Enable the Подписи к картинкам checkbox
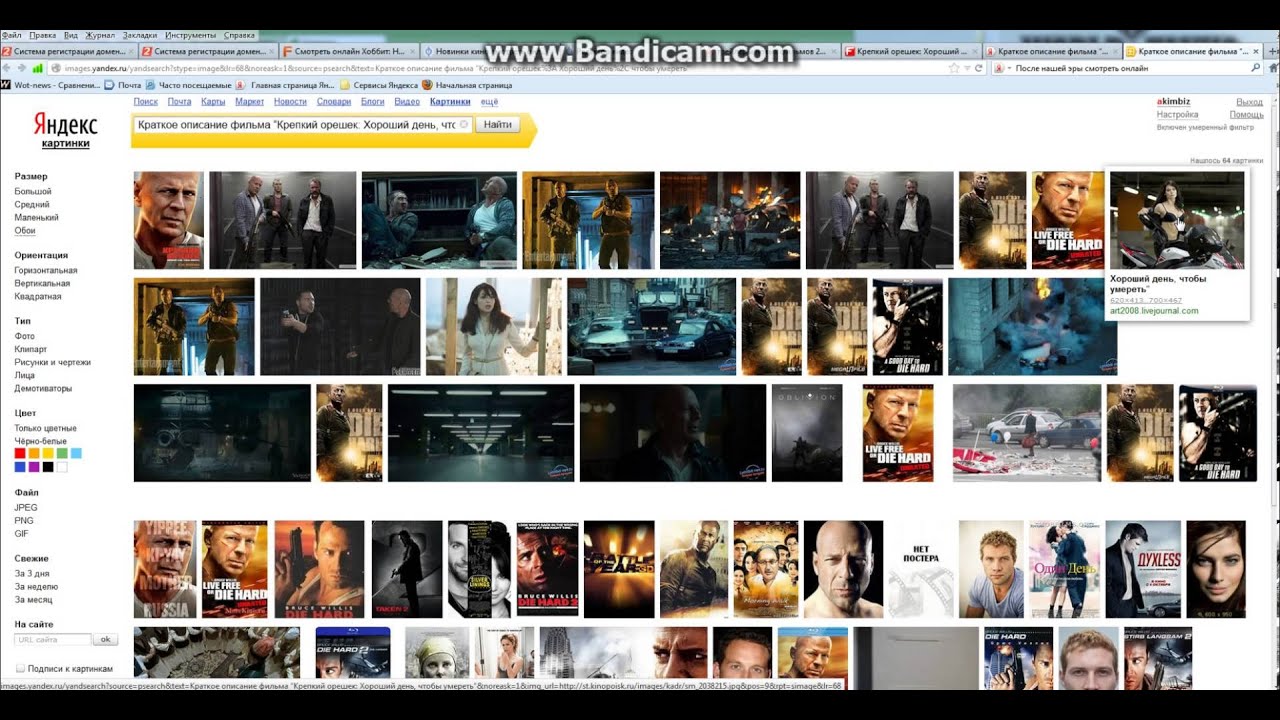The height and width of the screenshot is (720, 1280). (20, 668)
